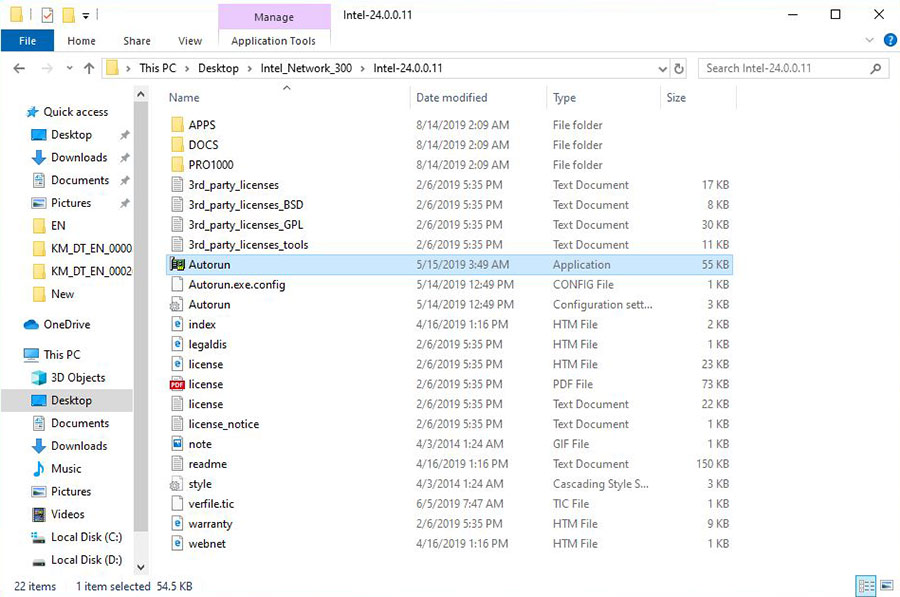The height and width of the screenshot is (597, 900).
Task: Open the File menu
Action: pyautogui.click(x=28, y=41)
